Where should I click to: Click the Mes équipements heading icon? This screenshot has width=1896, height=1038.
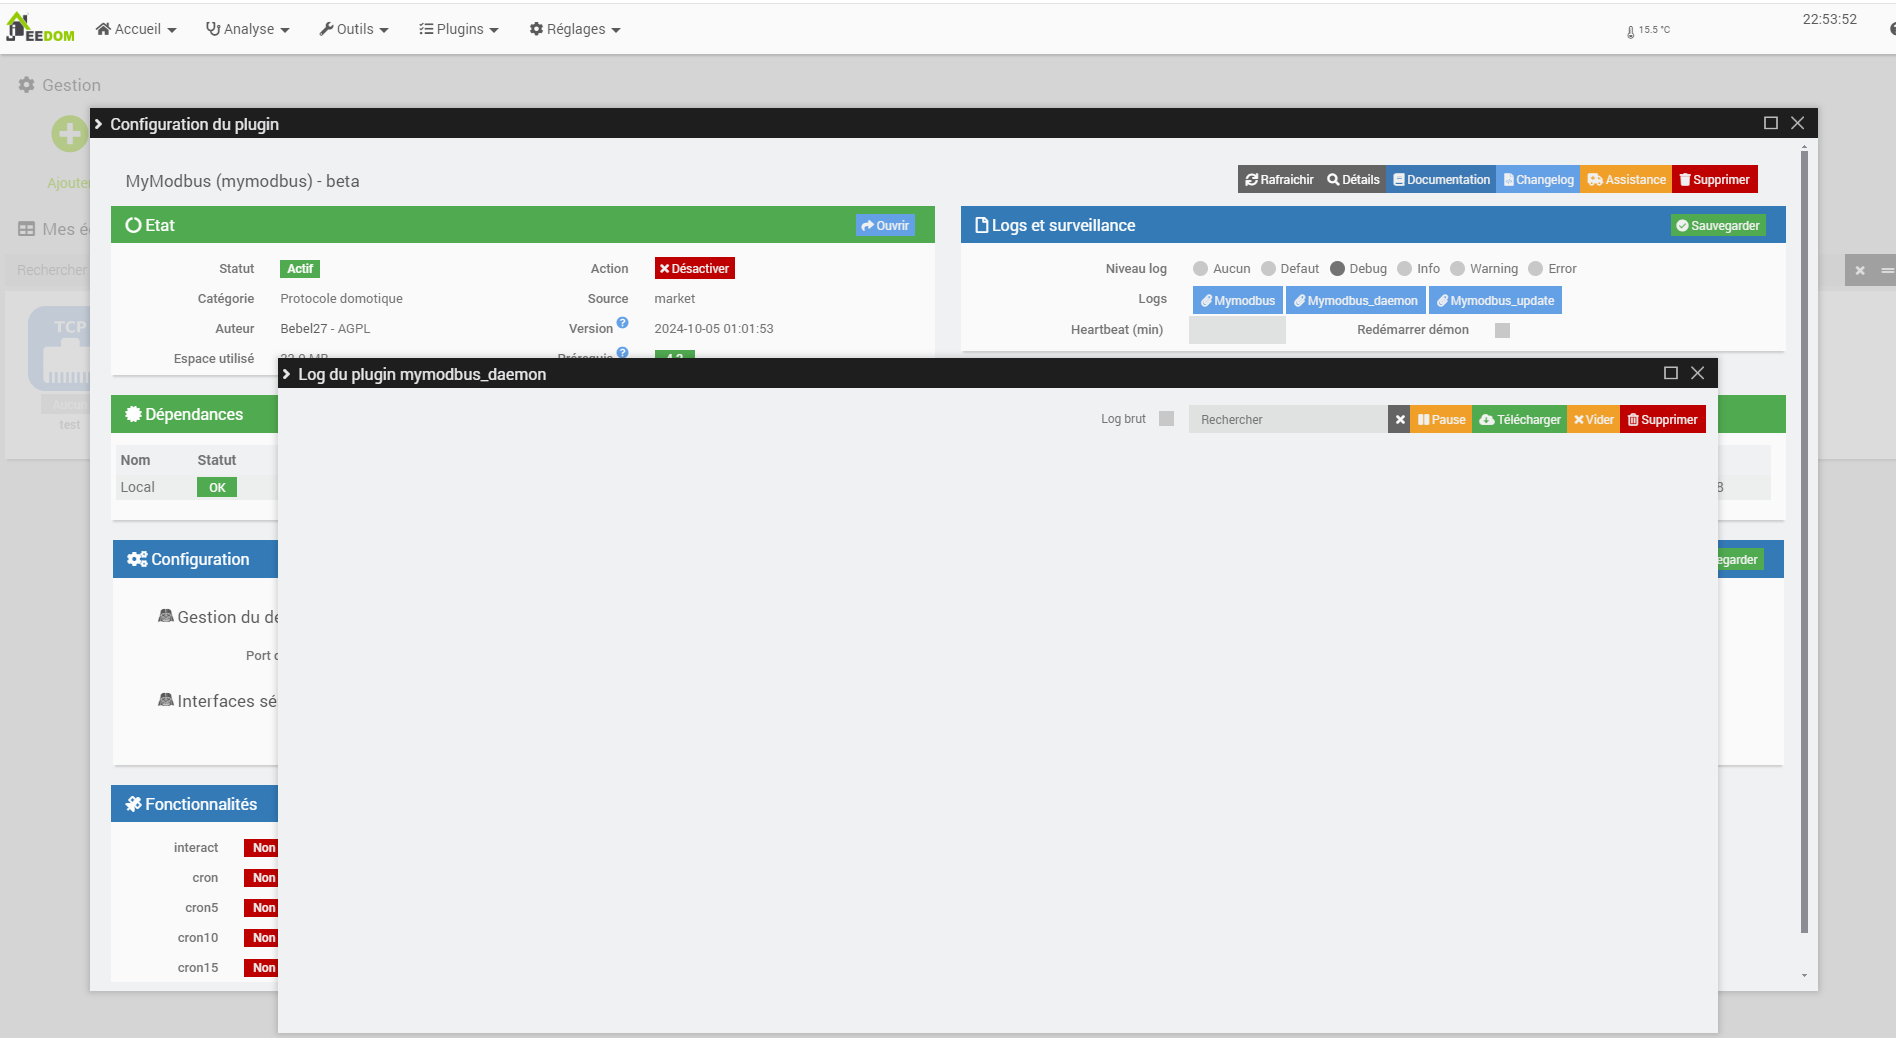(x=27, y=229)
